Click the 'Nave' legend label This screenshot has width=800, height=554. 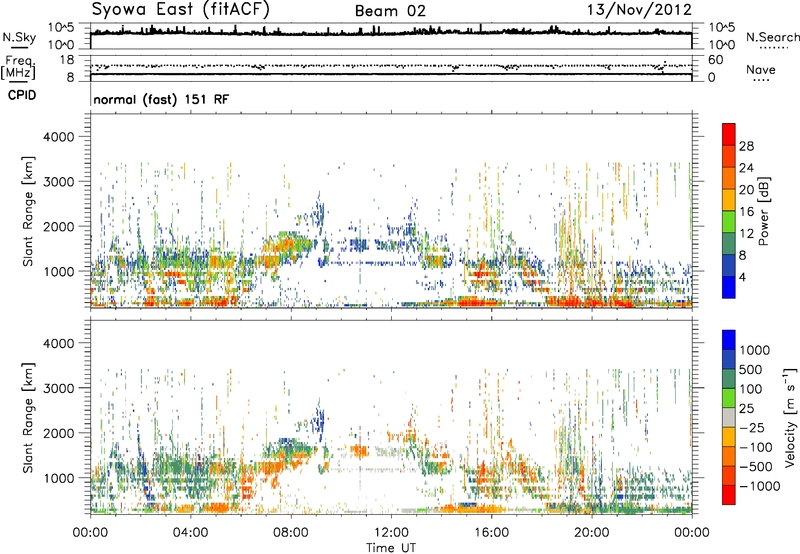[x=761, y=70]
